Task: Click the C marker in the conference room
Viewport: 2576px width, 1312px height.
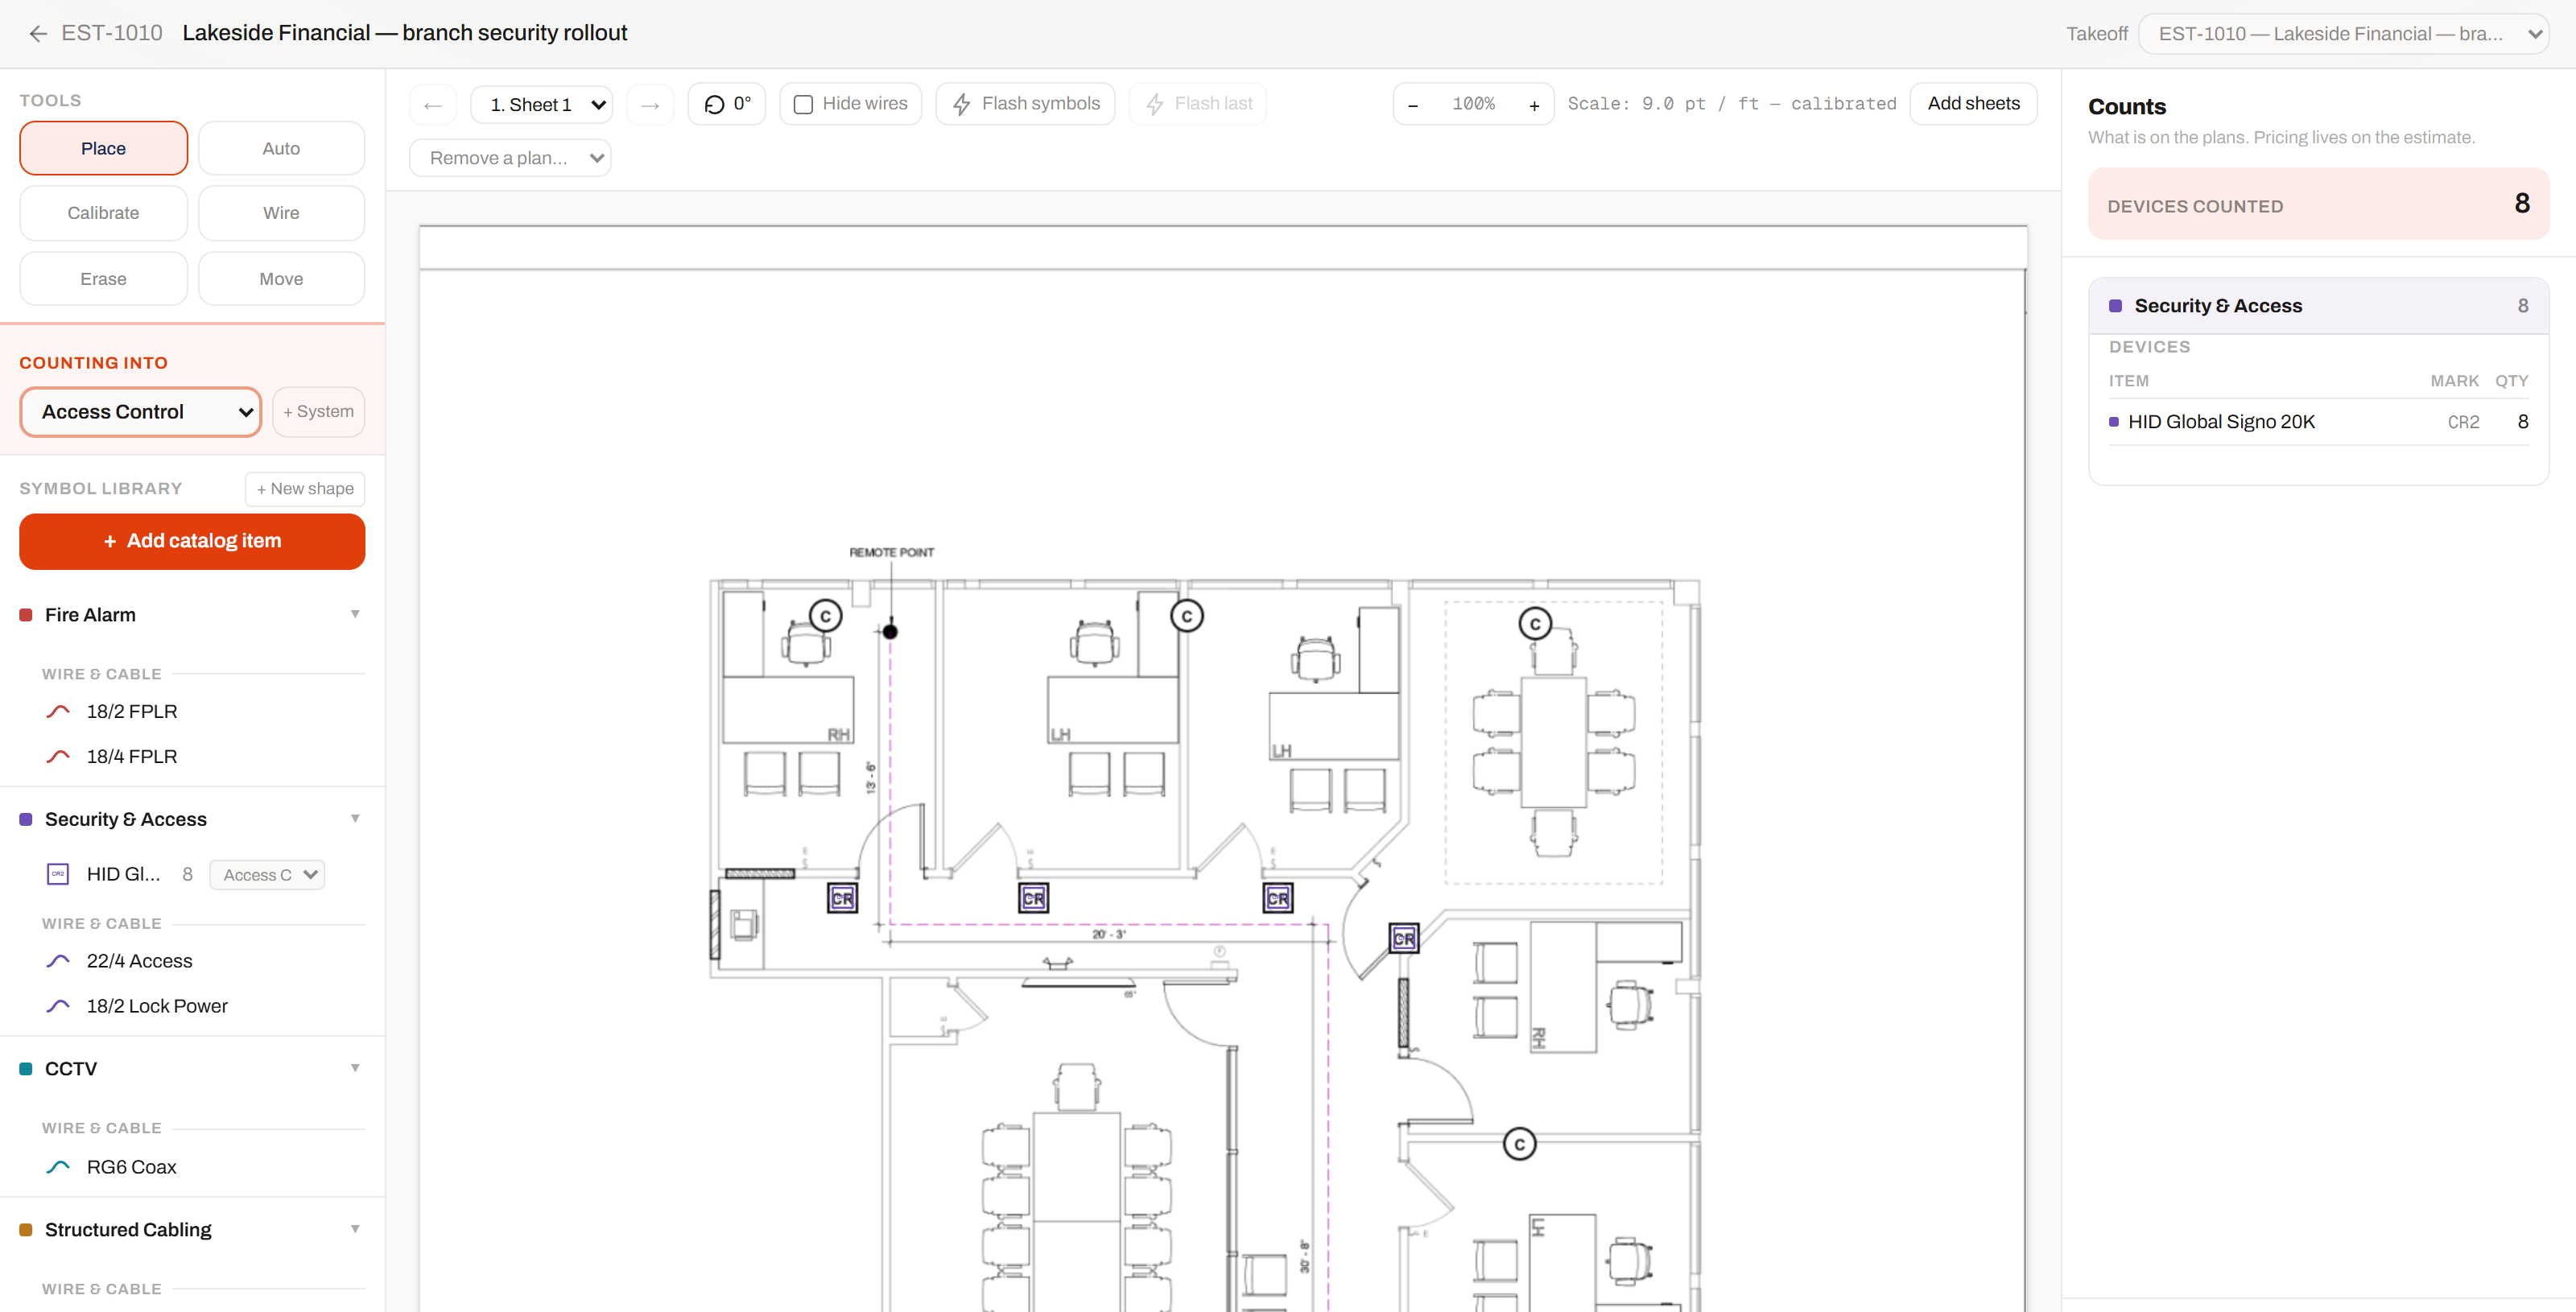Action: click(x=1535, y=624)
